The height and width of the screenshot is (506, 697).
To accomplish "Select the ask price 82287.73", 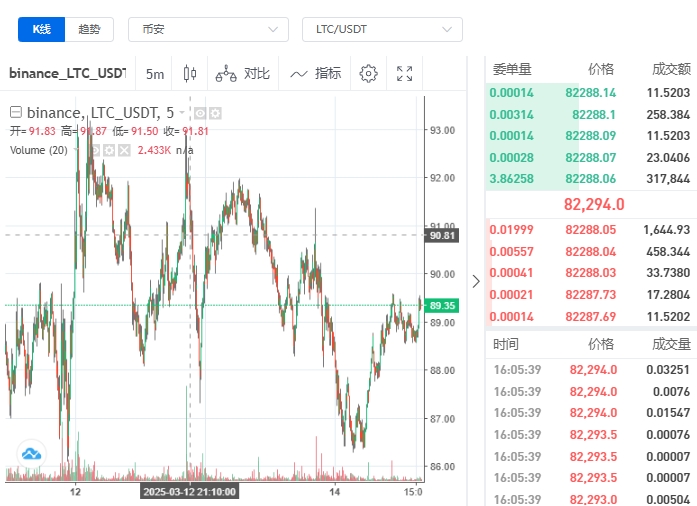I will pyautogui.click(x=590, y=294).
